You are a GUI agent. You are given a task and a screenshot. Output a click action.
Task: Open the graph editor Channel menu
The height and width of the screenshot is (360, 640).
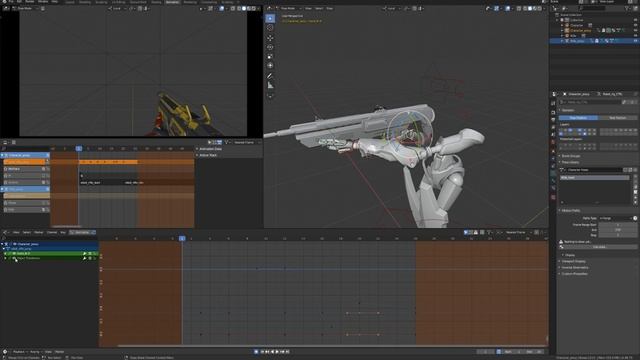tap(52, 232)
